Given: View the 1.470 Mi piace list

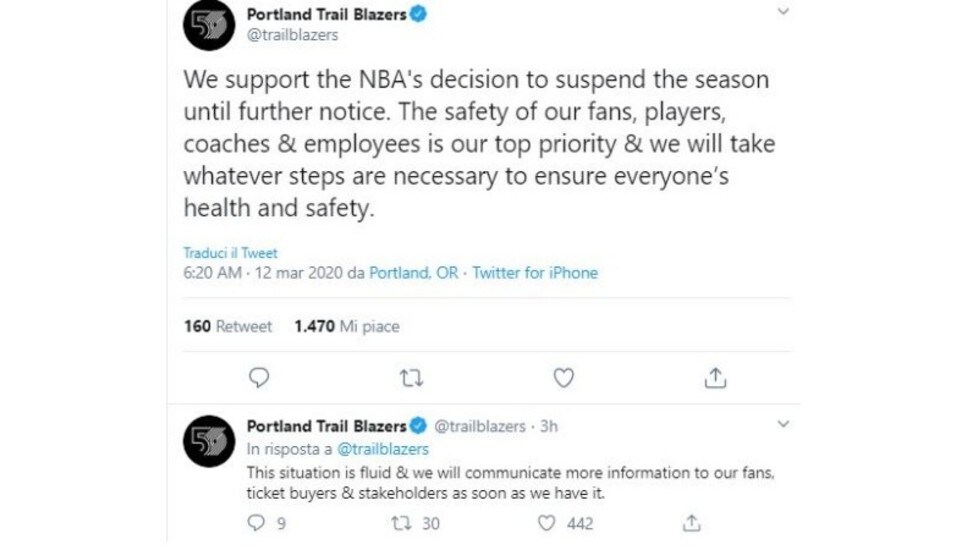Looking at the screenshot, I should pyautogui.click(x=347, y=326).
